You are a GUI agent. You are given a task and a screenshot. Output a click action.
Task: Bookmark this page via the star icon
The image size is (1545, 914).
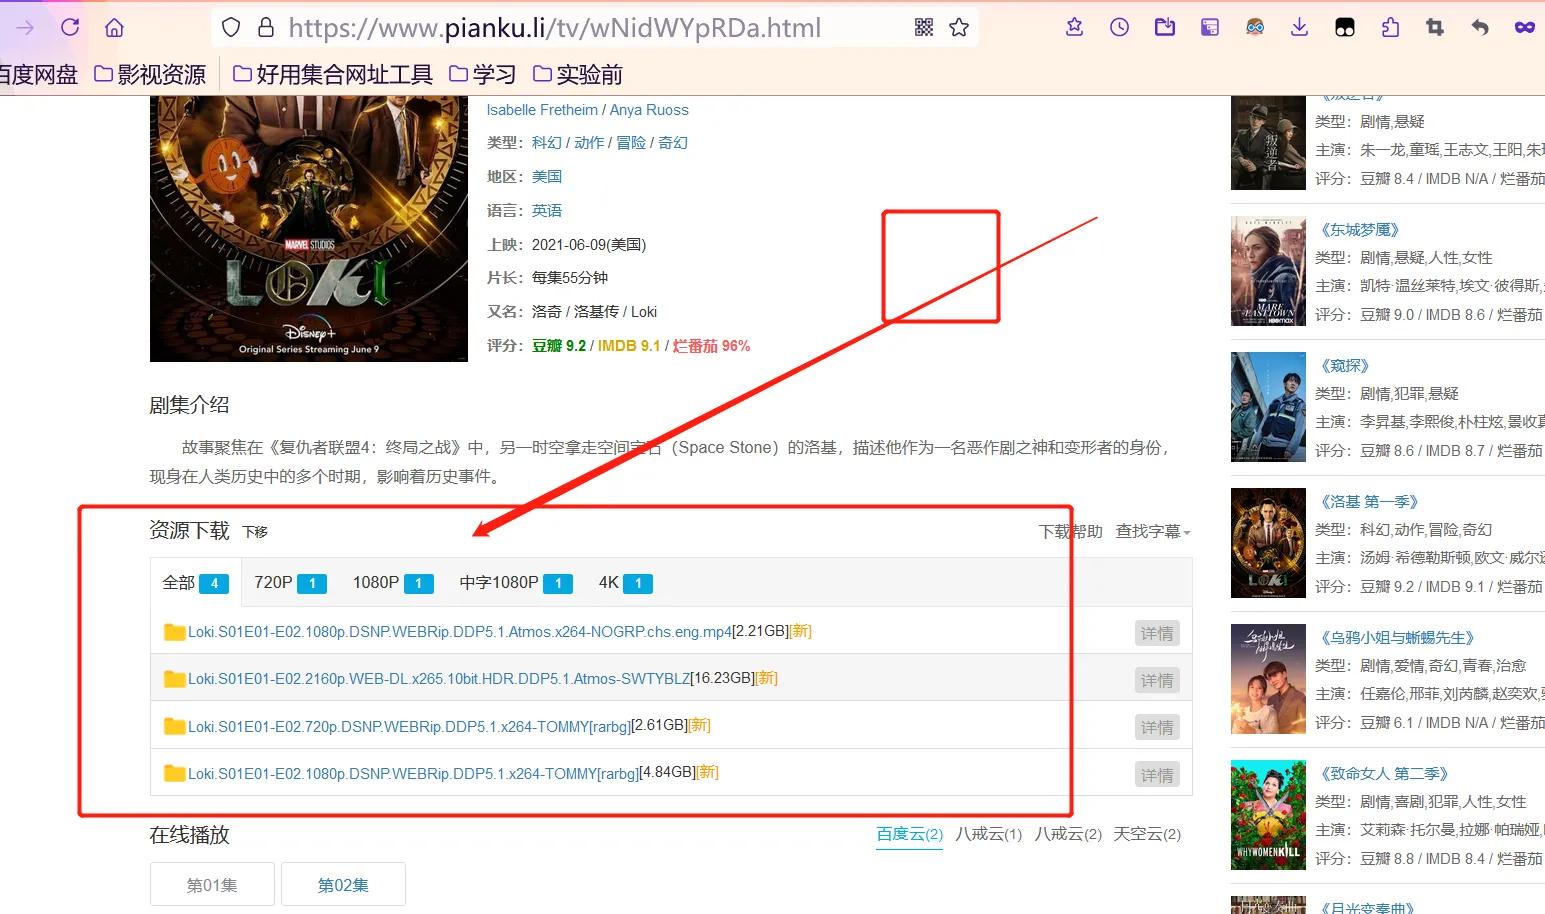coord(959,28)
